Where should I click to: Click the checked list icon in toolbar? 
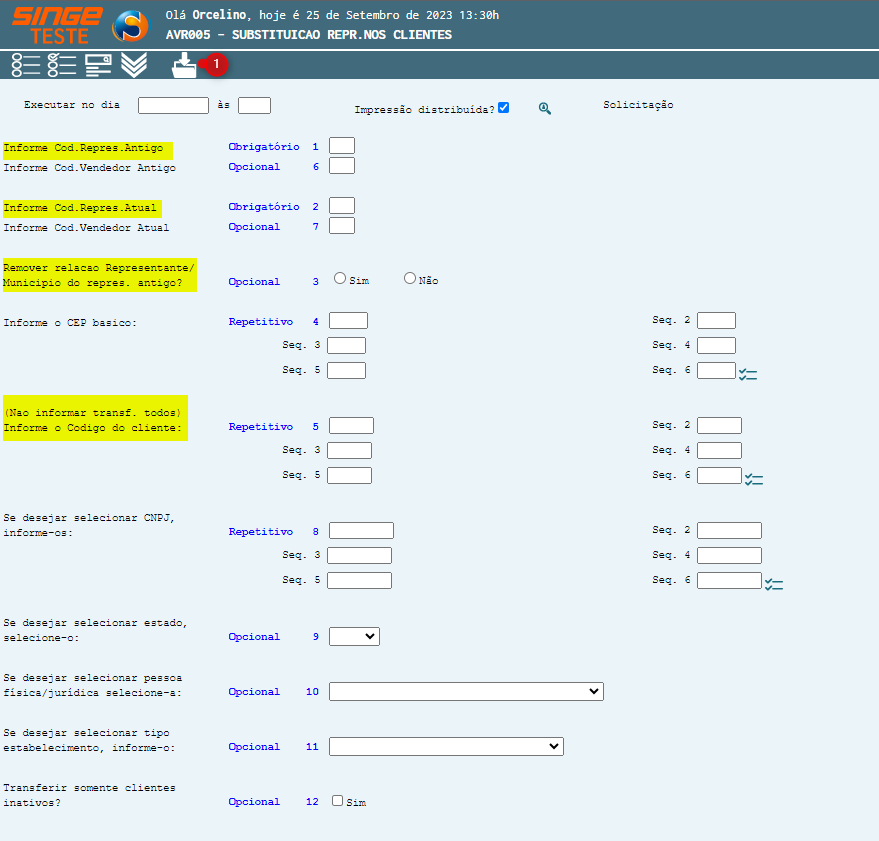click(x=62, y=65)
